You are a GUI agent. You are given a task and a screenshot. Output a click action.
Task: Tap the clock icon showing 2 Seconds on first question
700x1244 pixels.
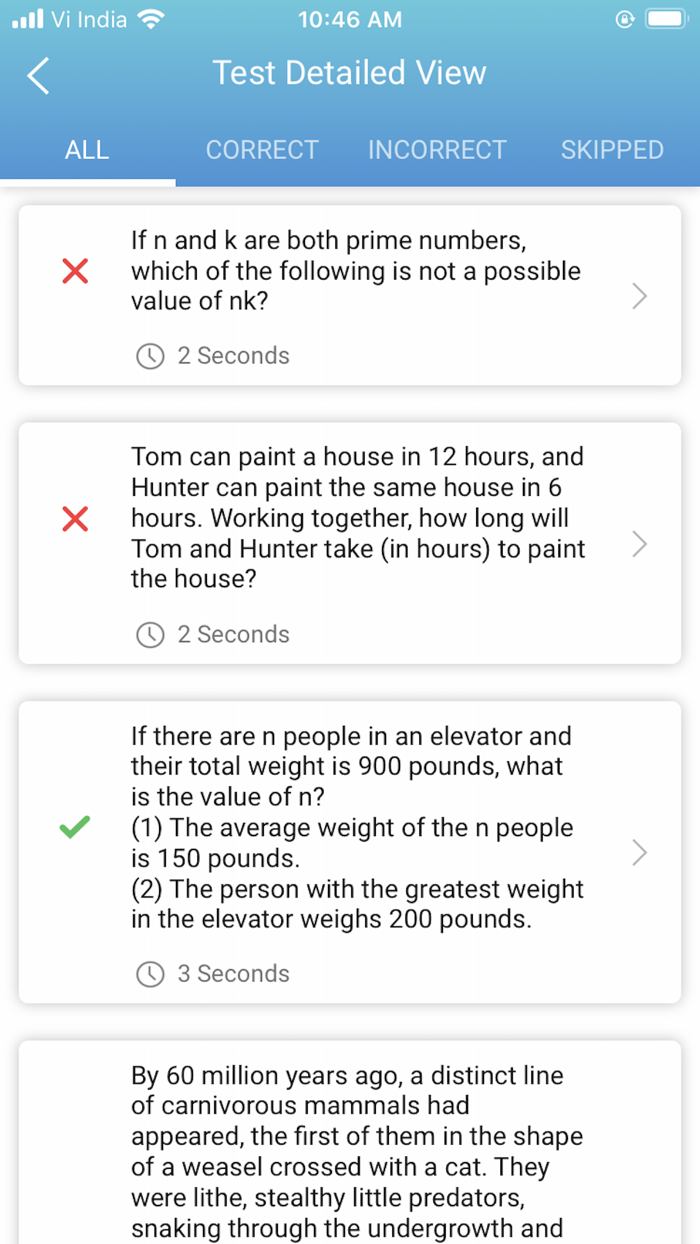pos(149,355)
